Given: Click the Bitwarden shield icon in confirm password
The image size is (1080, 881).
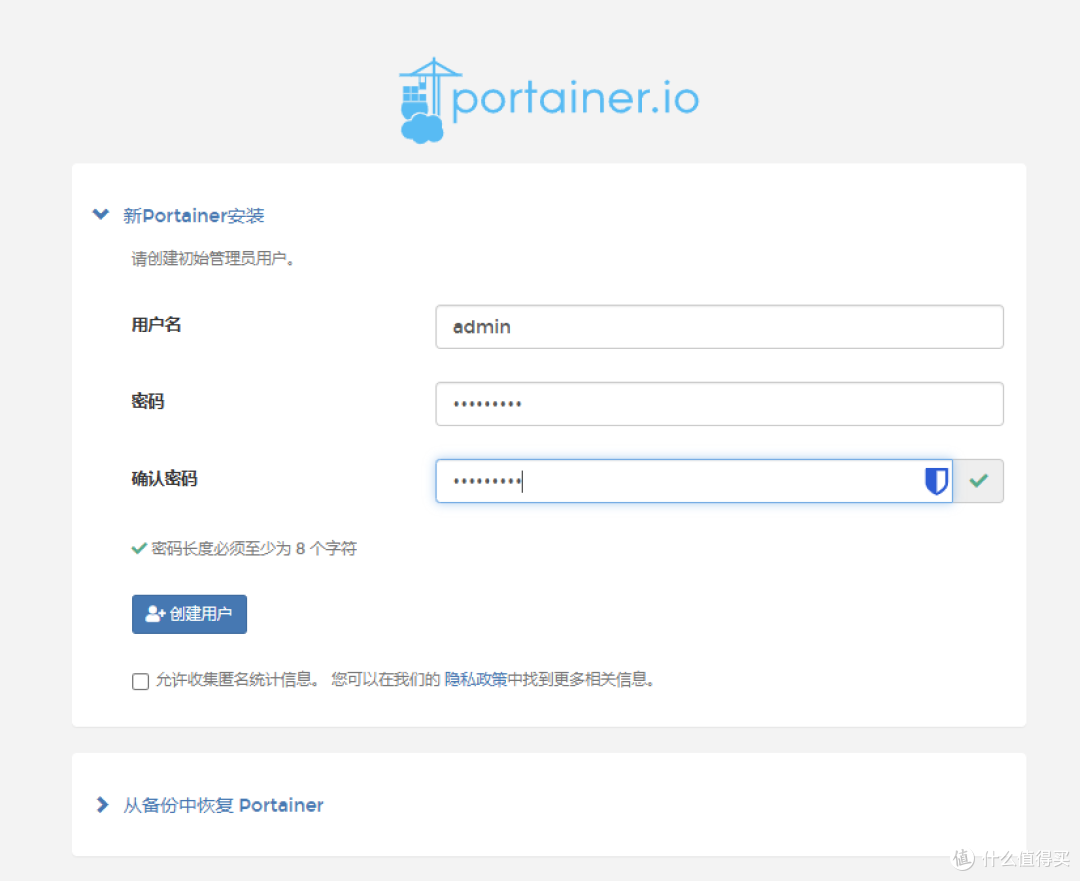Looking at the screenshot, I should [x=936, y=481].
